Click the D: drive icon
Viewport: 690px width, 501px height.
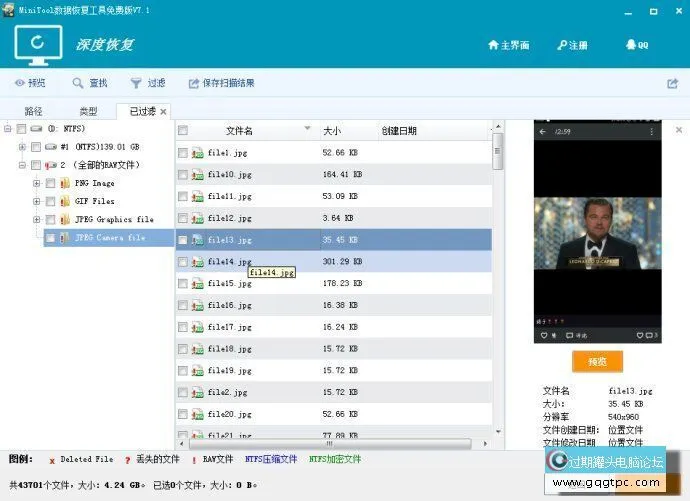pyautogui.click(x=36, y=128)
